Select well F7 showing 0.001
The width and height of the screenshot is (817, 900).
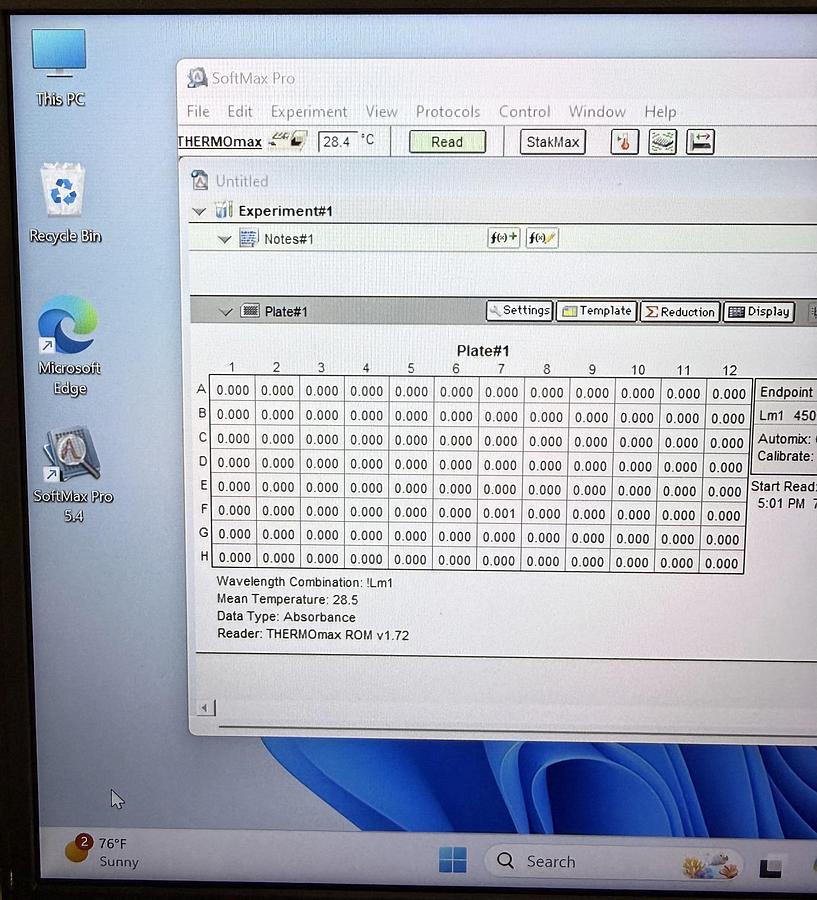pyautogui.click(x=499, y=513)
